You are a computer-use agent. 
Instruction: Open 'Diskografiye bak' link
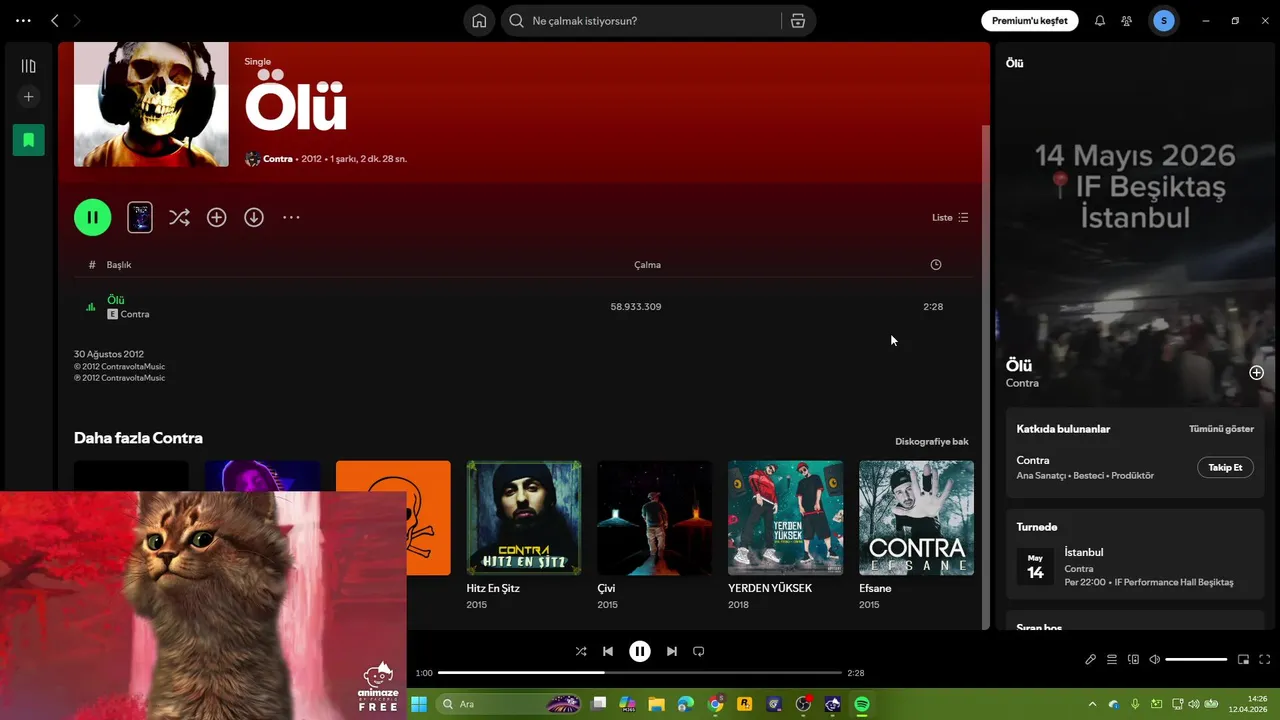coord(932,441)
